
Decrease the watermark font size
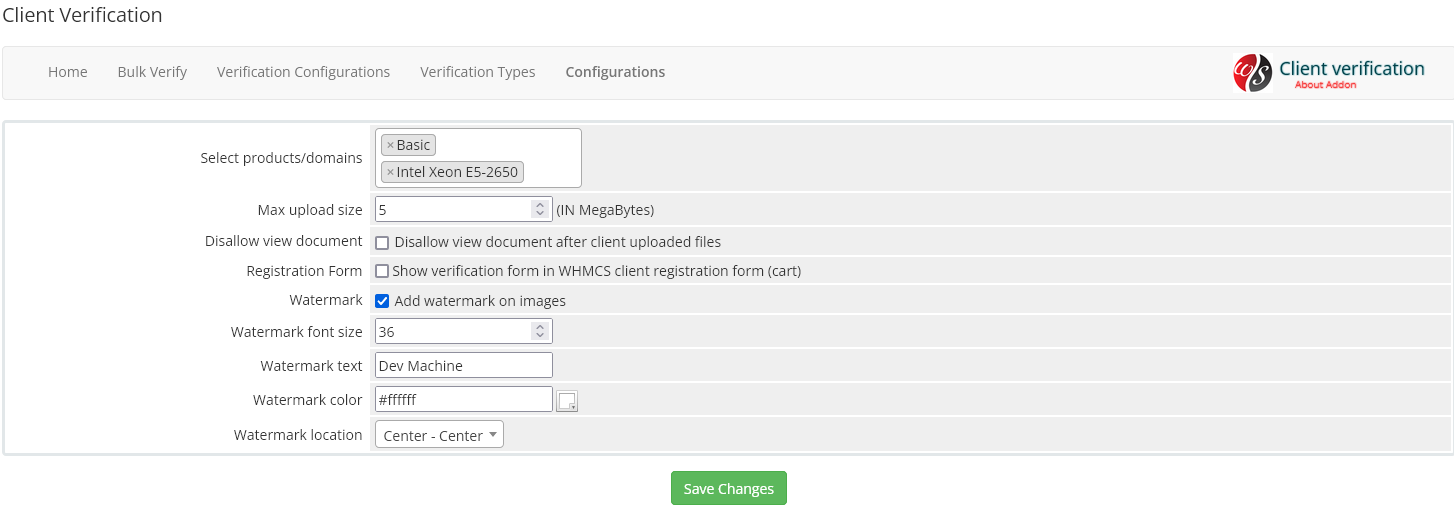pyautogui.click(x=540, y=336)
